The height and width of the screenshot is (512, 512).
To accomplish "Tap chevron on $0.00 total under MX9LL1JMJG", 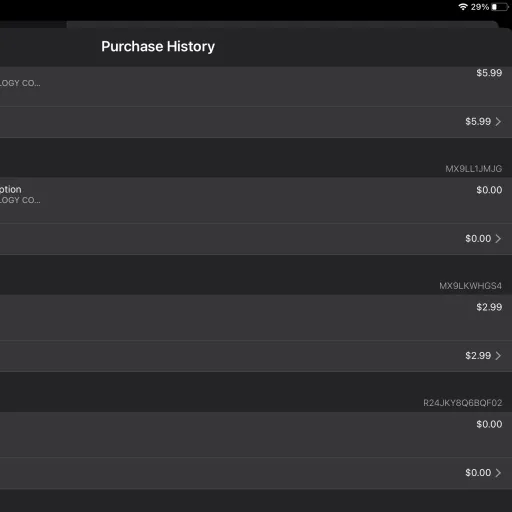I will (x=498, y=239).
